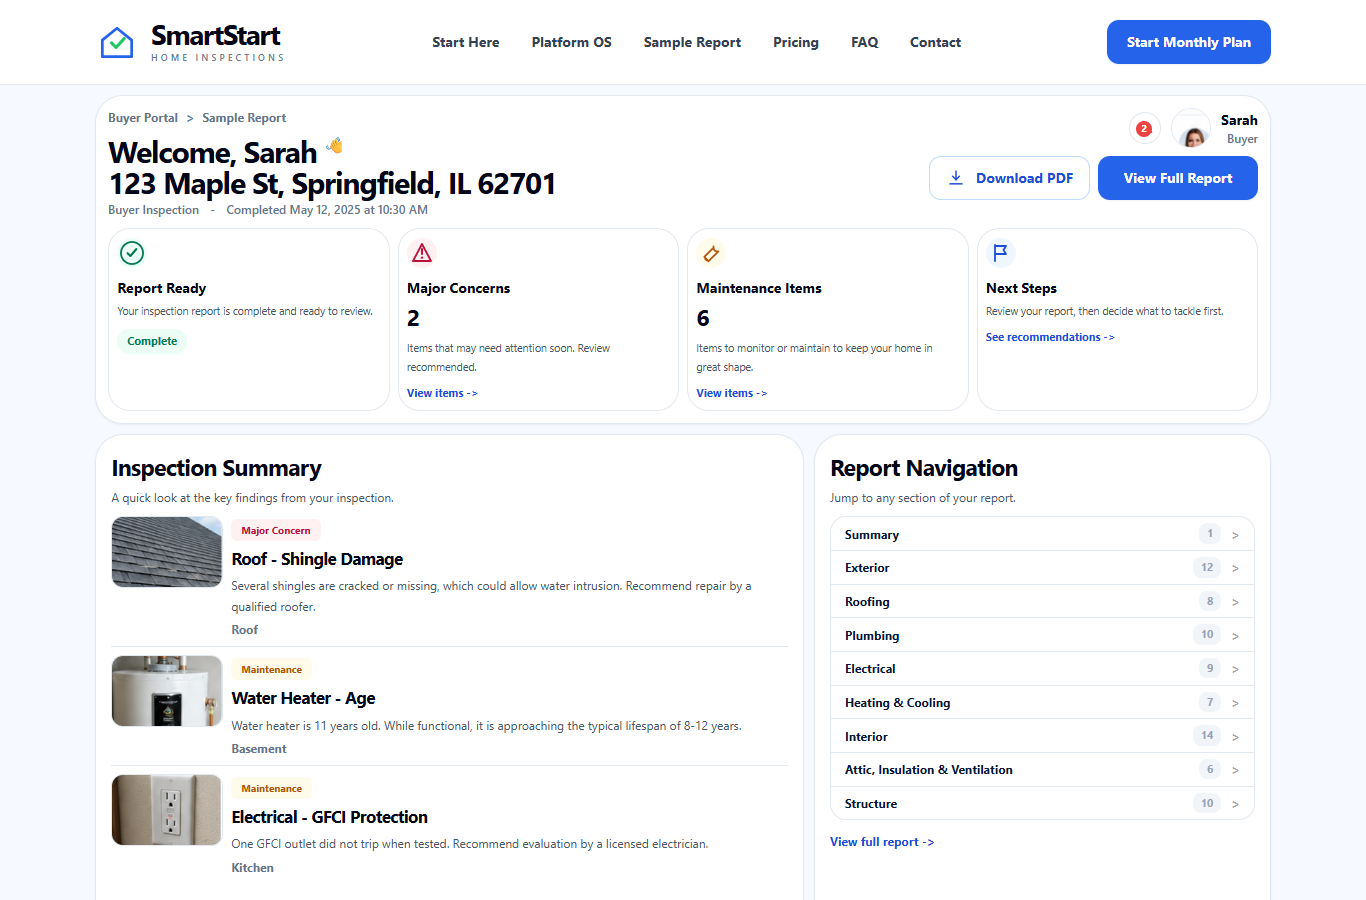Screen dimensions: 1366x900
Task: Click the Major Concerns count 2
Action: (x=413, y=318)
